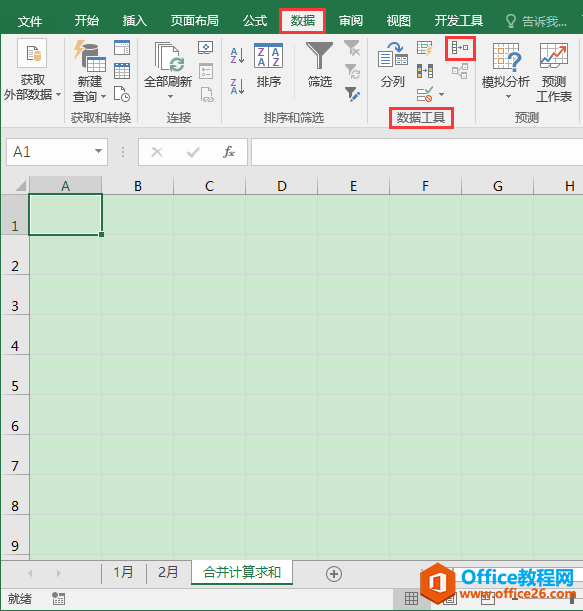The image size is (583, 611).
Task: Expand the 全部刷新 dropdown arrow
Action: [170, 96]
